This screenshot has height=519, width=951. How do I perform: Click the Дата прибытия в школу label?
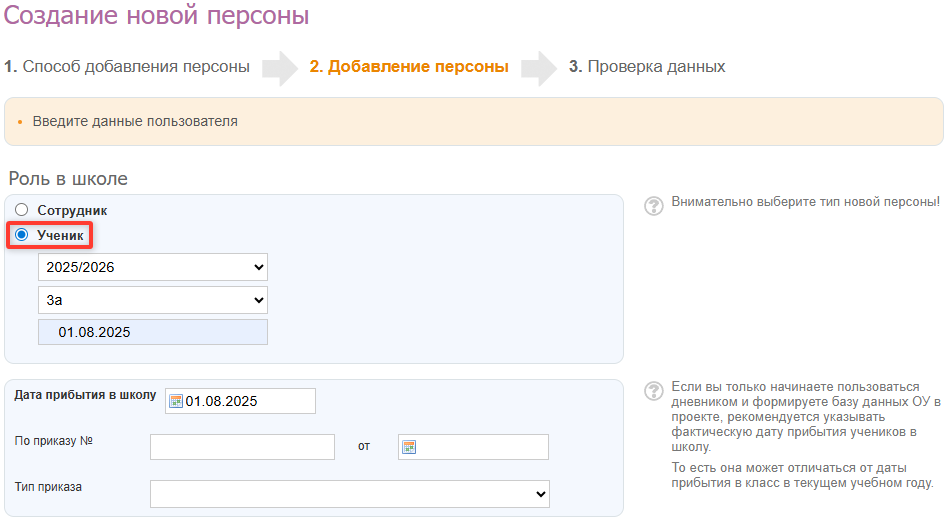[x=86, y=395]
